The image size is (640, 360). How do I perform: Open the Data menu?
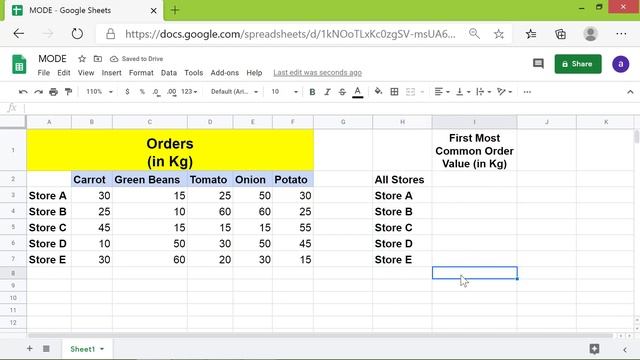click(169, 73)
